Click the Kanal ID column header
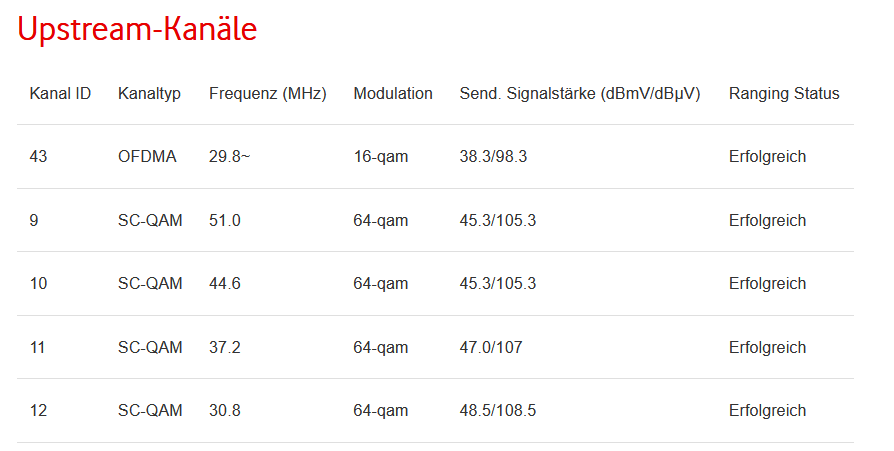This screenshot has height=451, width=894. (60, 94)
